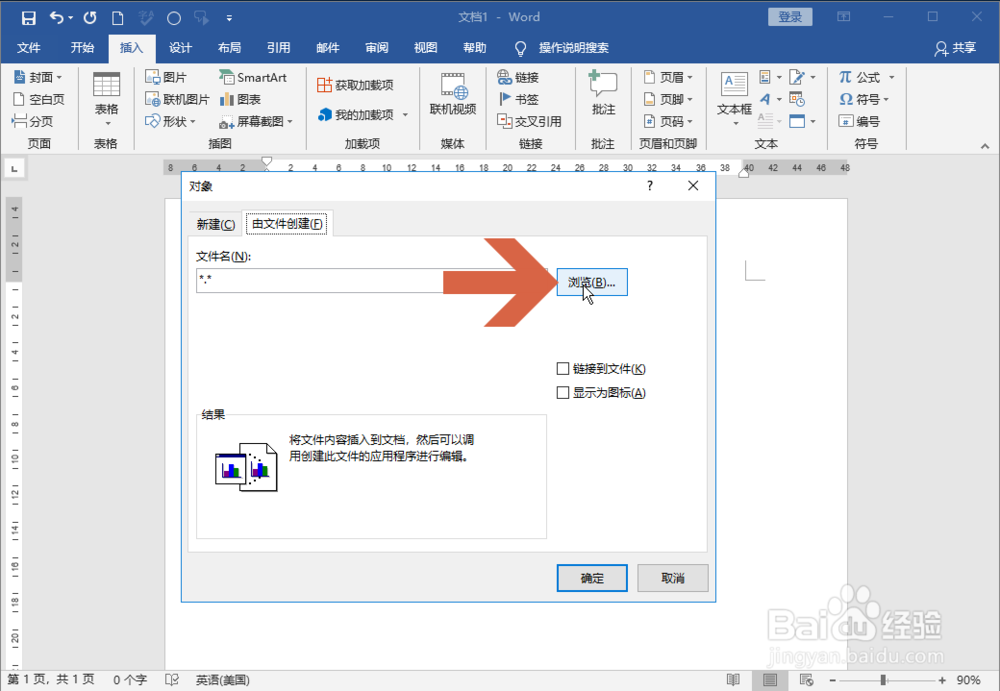Open the Shapes (形状) gallery
Screen dimensions: 1000x691
[x=170, y=121]
